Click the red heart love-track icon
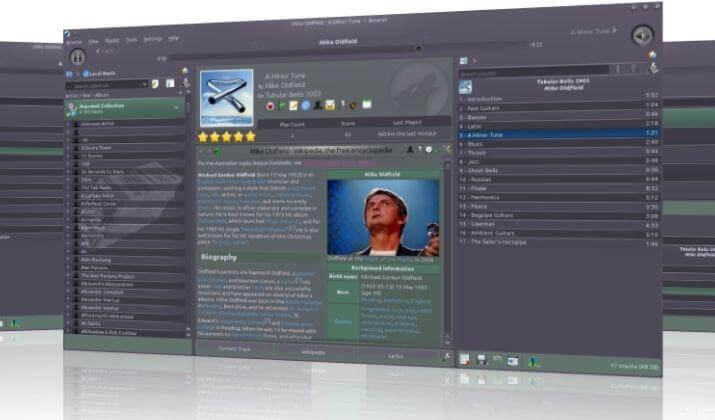 point(270,106)
